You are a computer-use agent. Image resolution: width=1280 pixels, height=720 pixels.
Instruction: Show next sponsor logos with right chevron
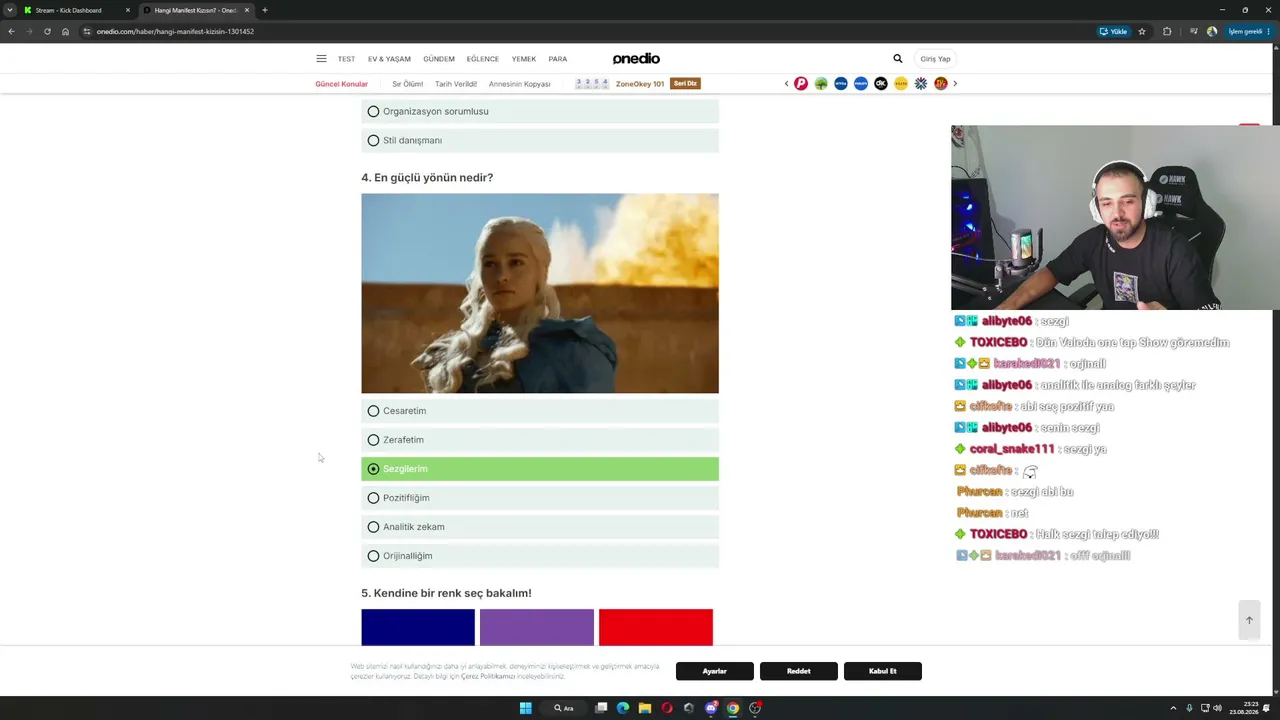pos(955,84)
